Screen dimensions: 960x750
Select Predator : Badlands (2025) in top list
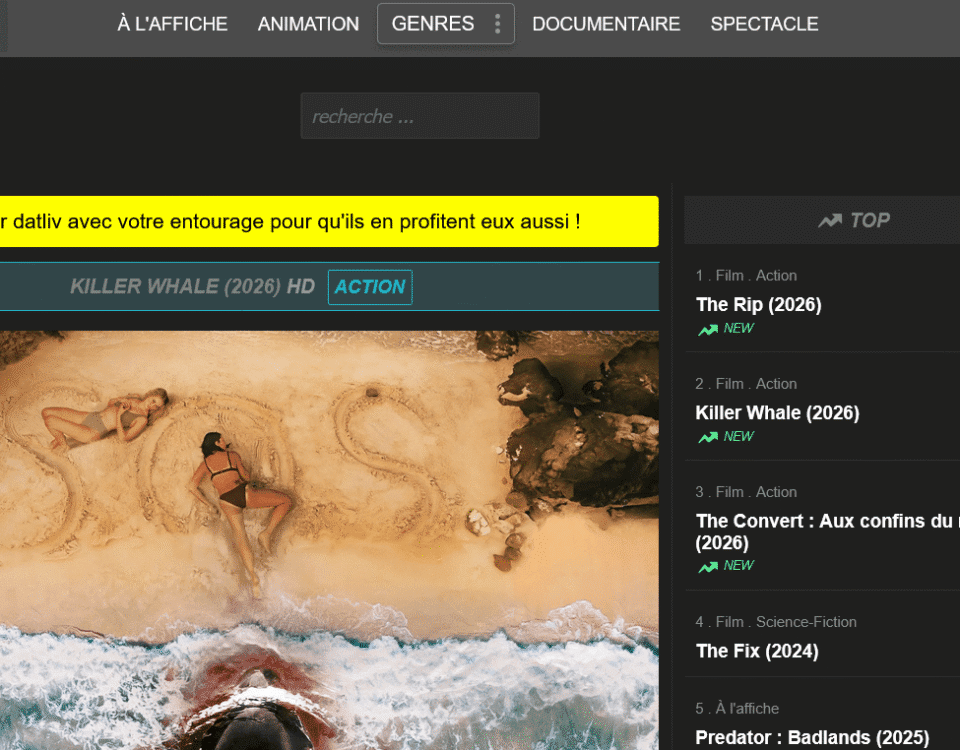pyautogui.click(x=812, y=738)
